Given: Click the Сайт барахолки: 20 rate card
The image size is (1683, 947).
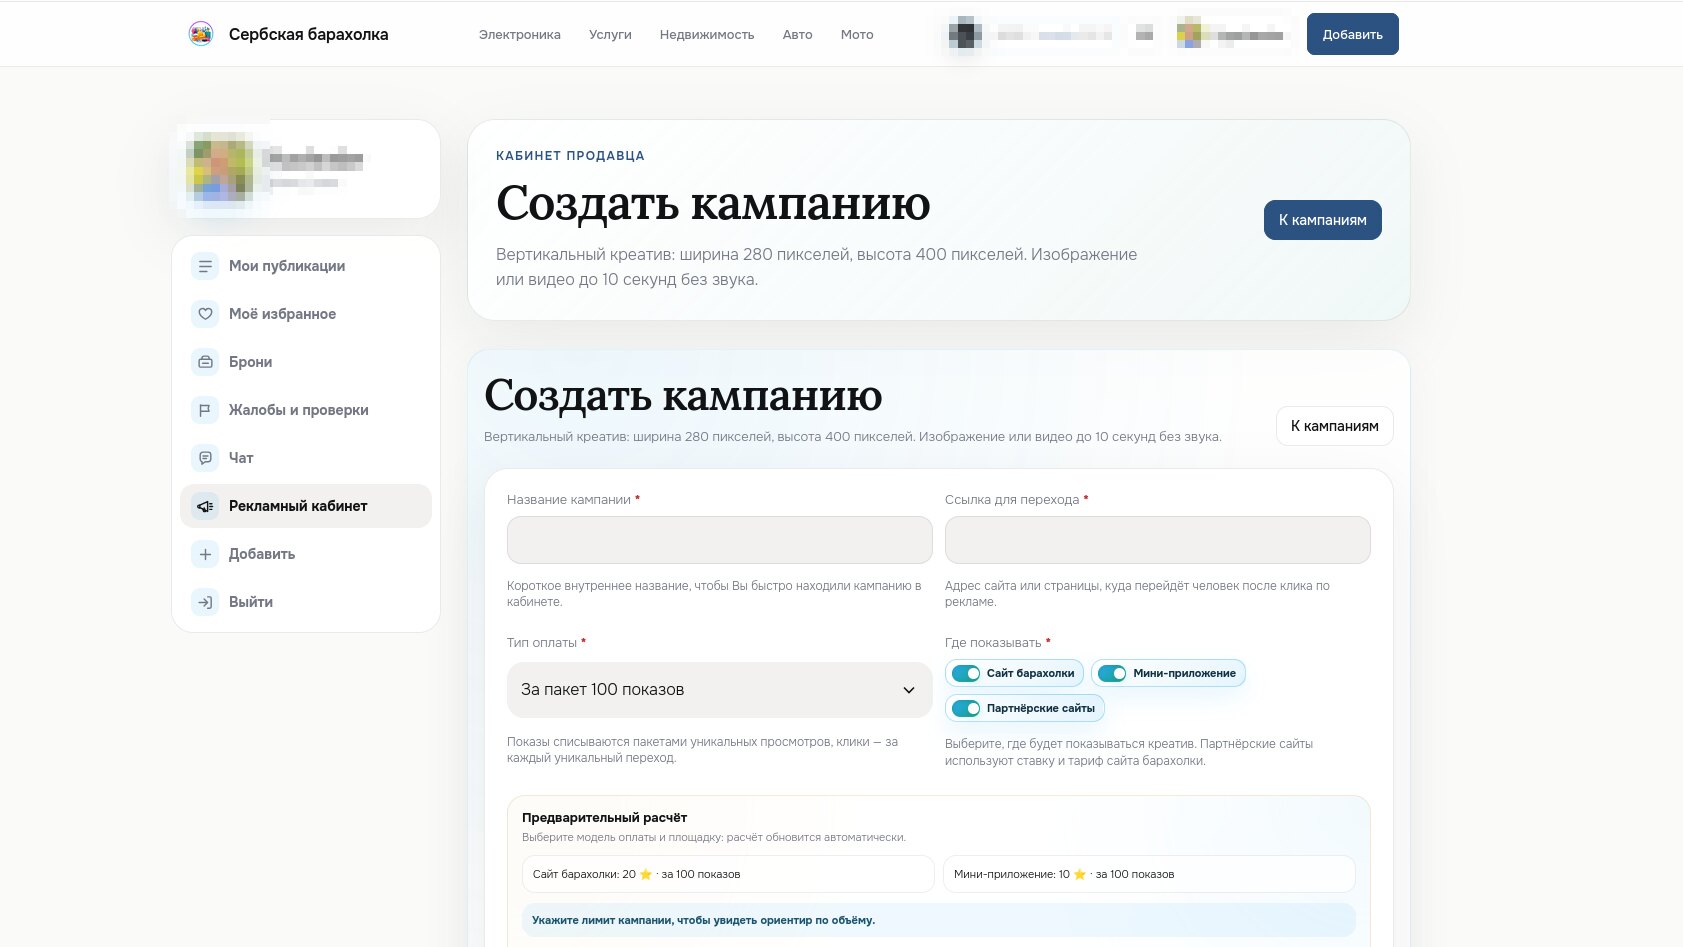Looking at the screenshot, I should (x=728, y=874).
